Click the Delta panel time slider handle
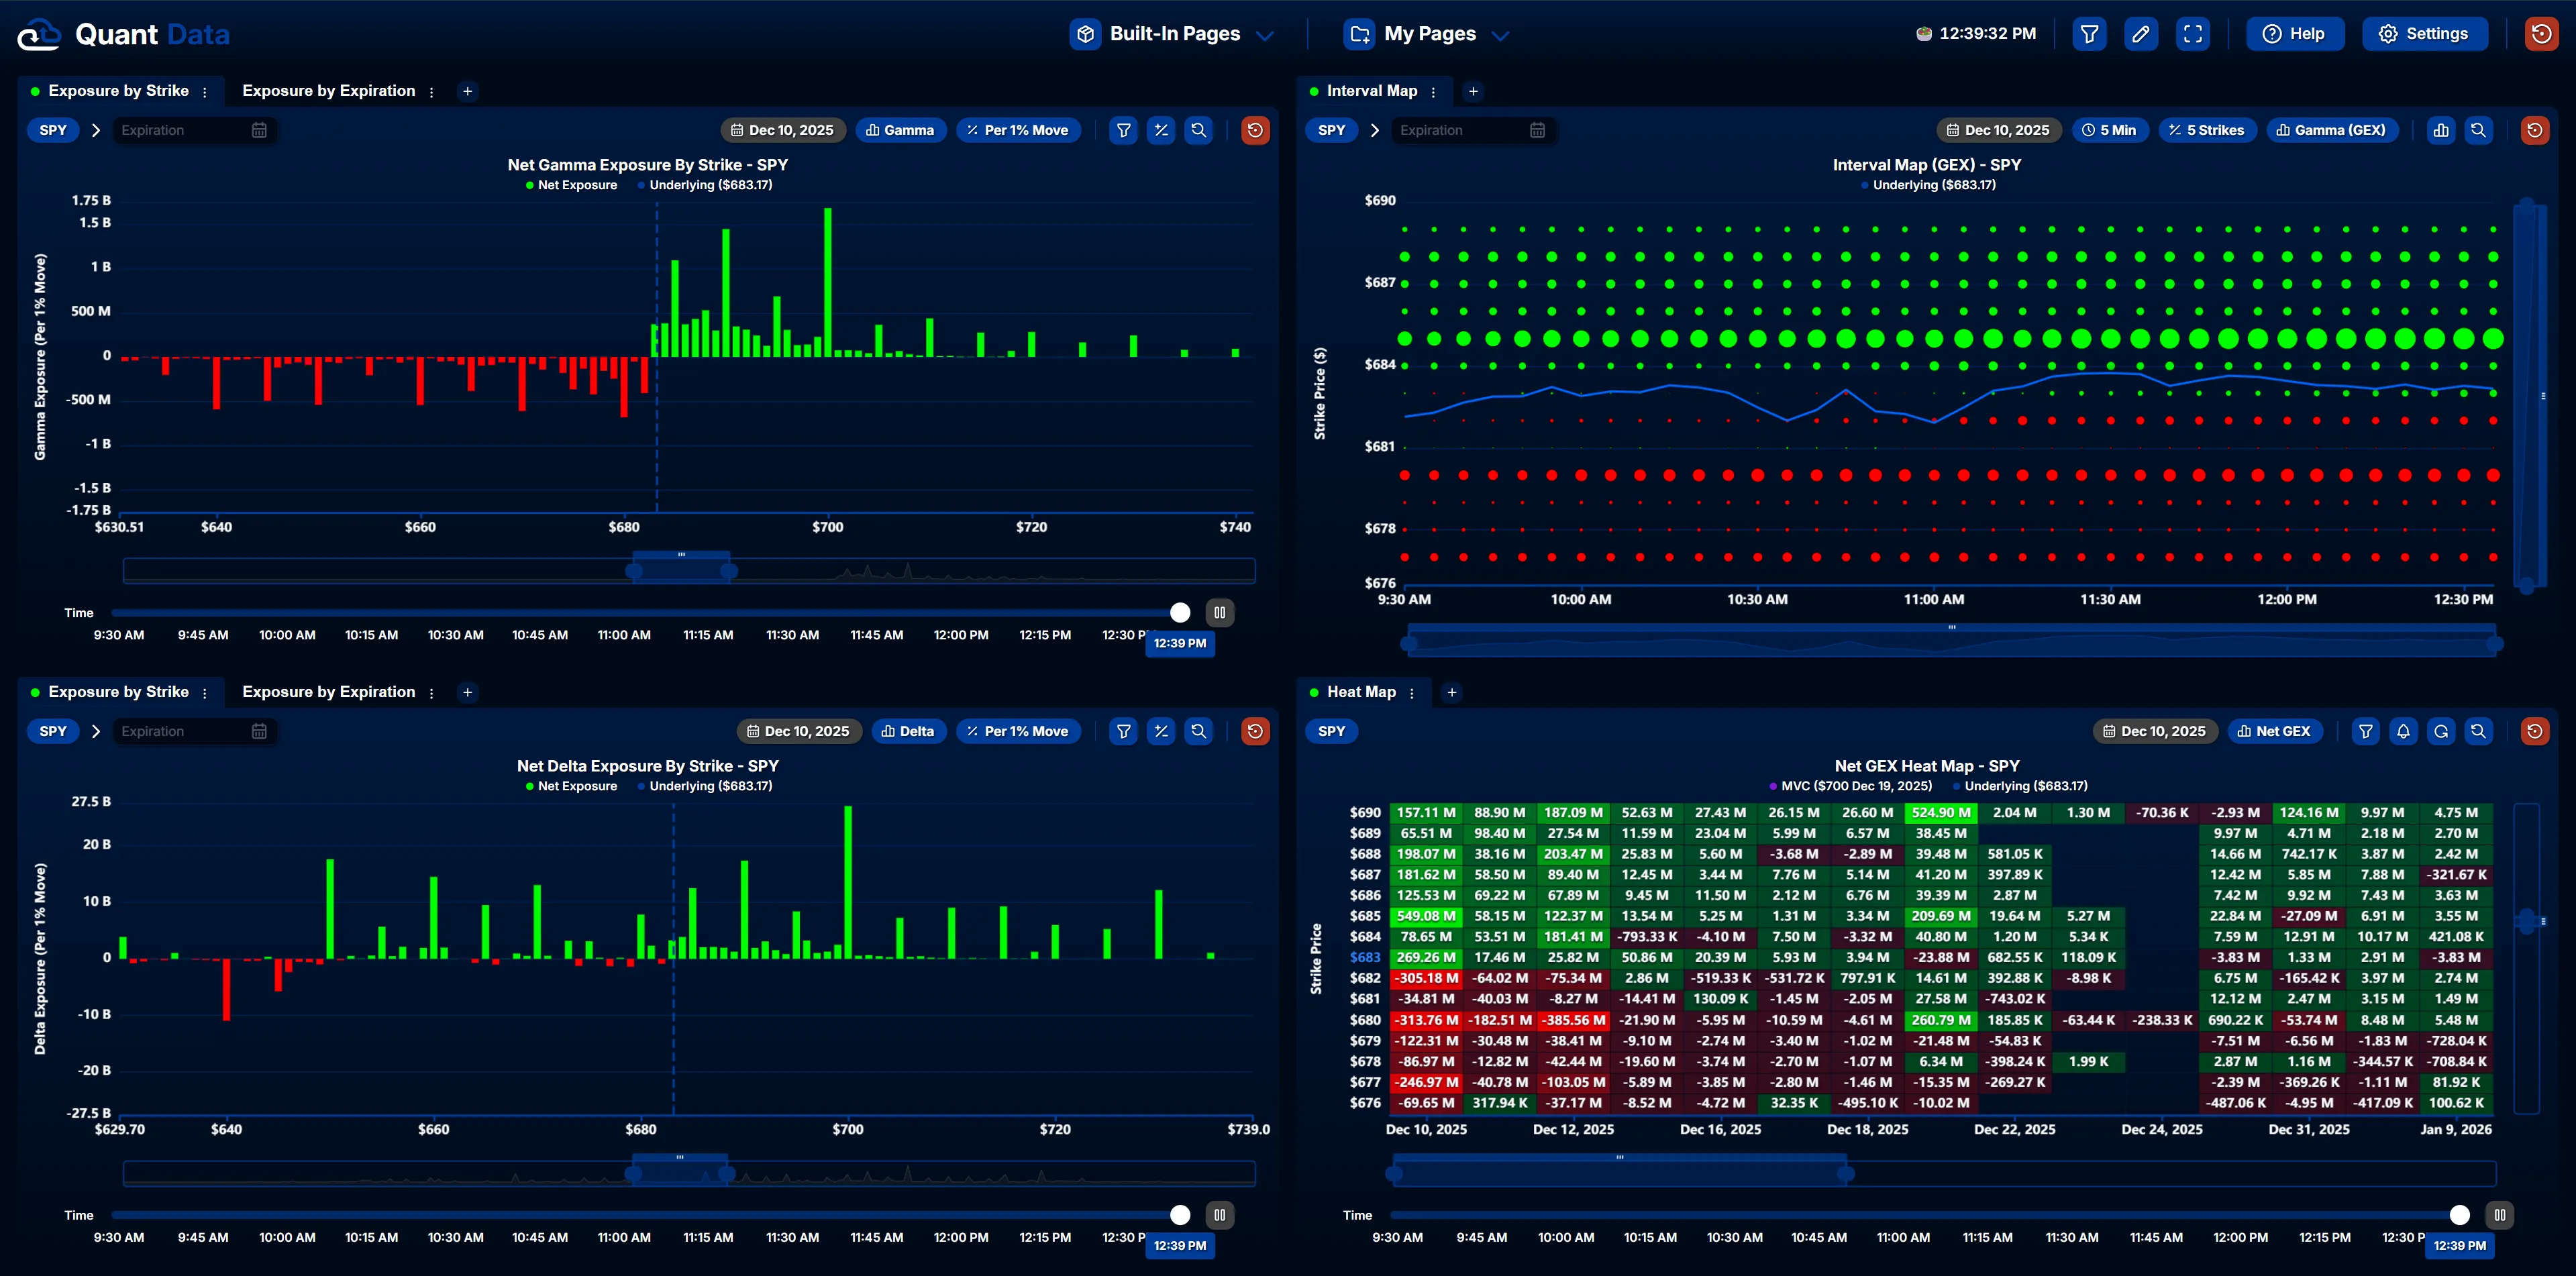2576x1276 pixels. click(x=1180, y=1215)
